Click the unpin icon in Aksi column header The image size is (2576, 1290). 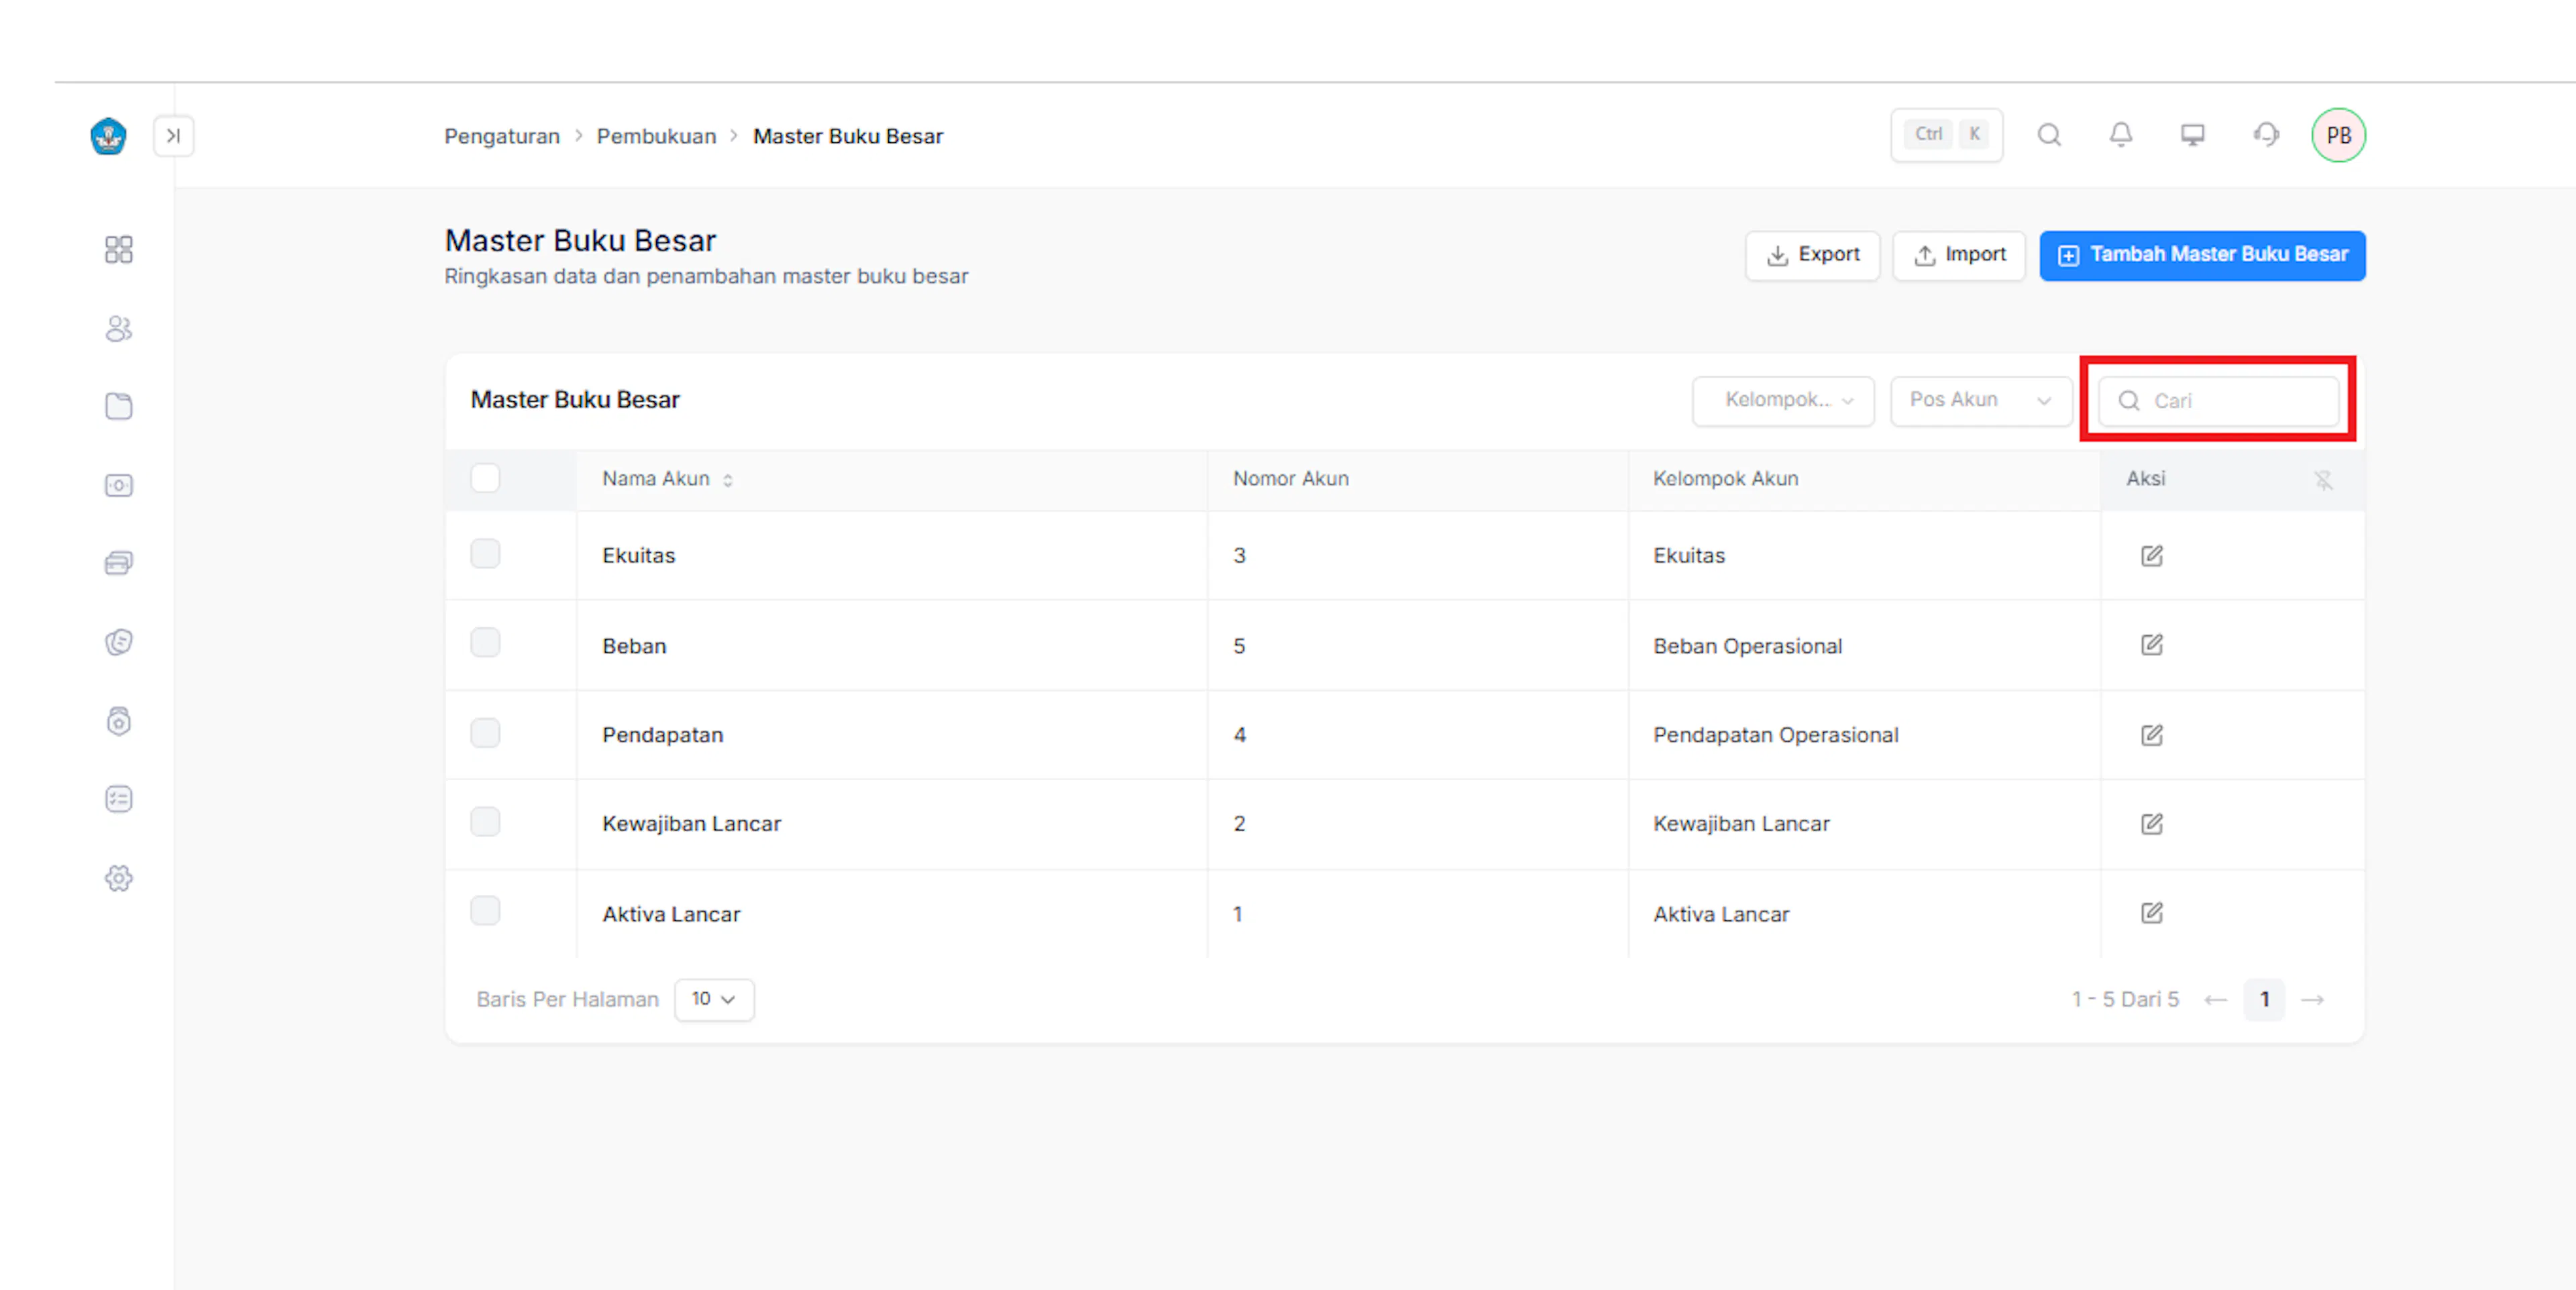[x=2323, y=480]
